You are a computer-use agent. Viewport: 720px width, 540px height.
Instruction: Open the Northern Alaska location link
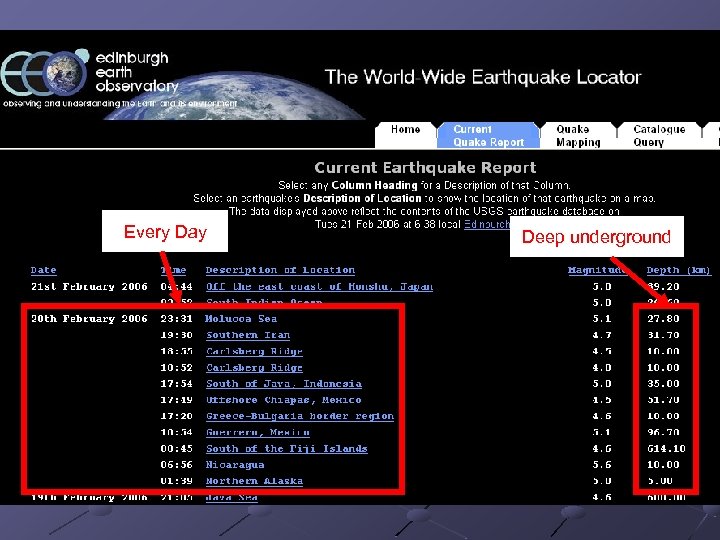coord(254,481)
